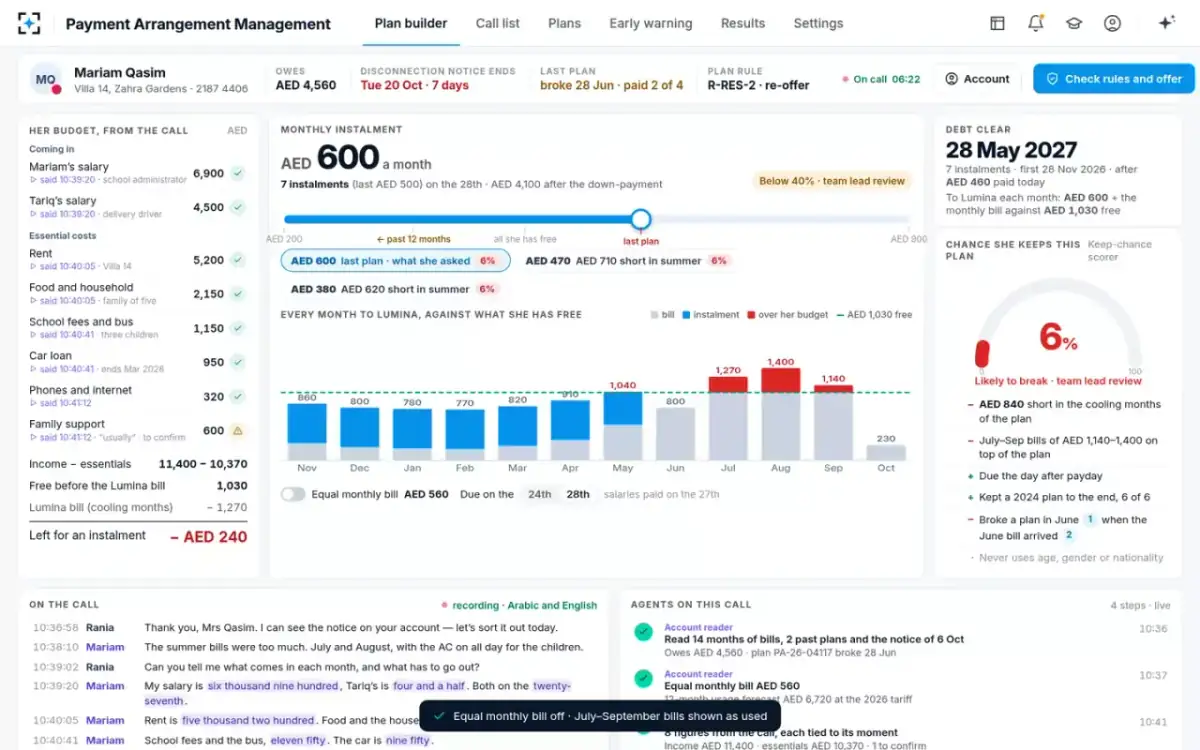Click the red gauge marker at 6%
Viewport: 1200px width, 750px height.
click(x=982, y=355)
